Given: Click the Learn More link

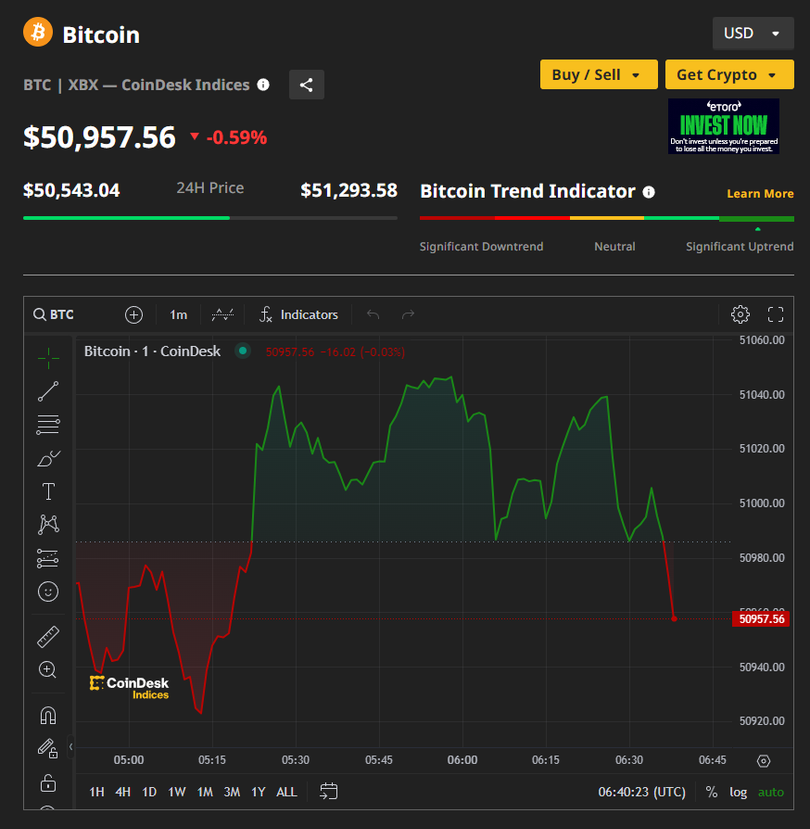Looking at the screenshot, I should click(x=760, y=193).
